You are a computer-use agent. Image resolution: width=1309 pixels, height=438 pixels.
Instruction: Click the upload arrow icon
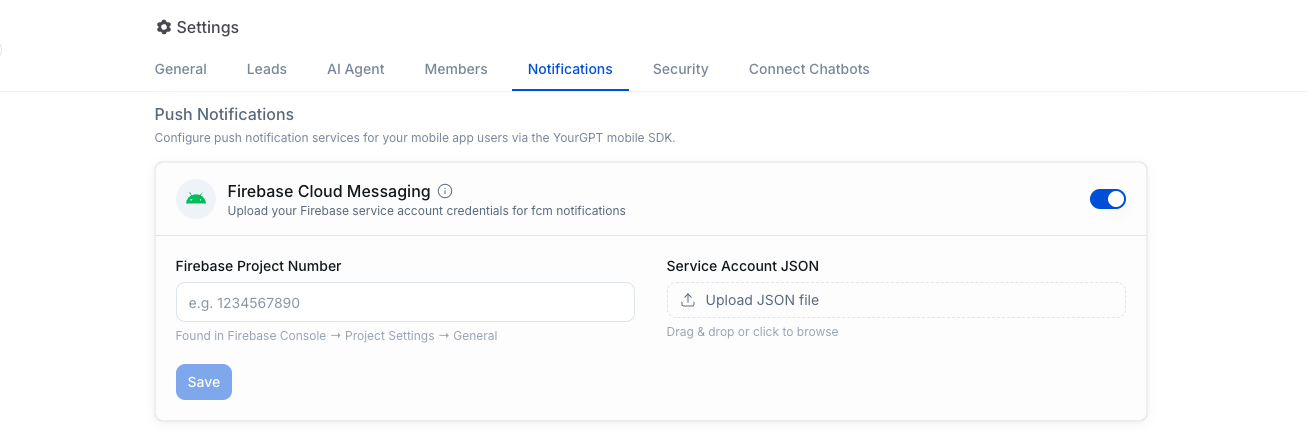pyautogui.click(x=688, y=300)
